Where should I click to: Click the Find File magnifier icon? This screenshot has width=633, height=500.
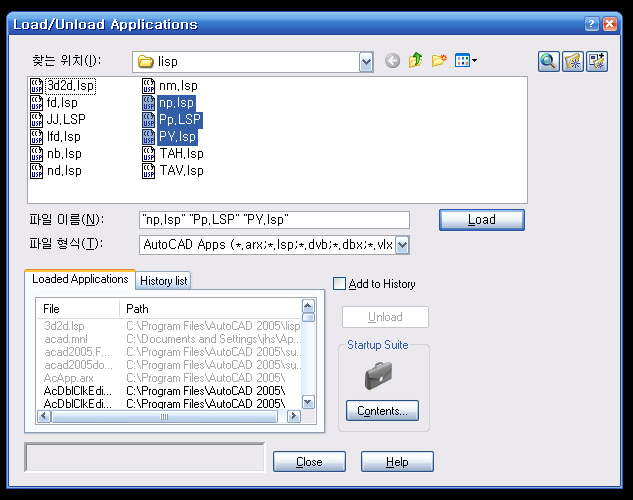coord(548,62)
